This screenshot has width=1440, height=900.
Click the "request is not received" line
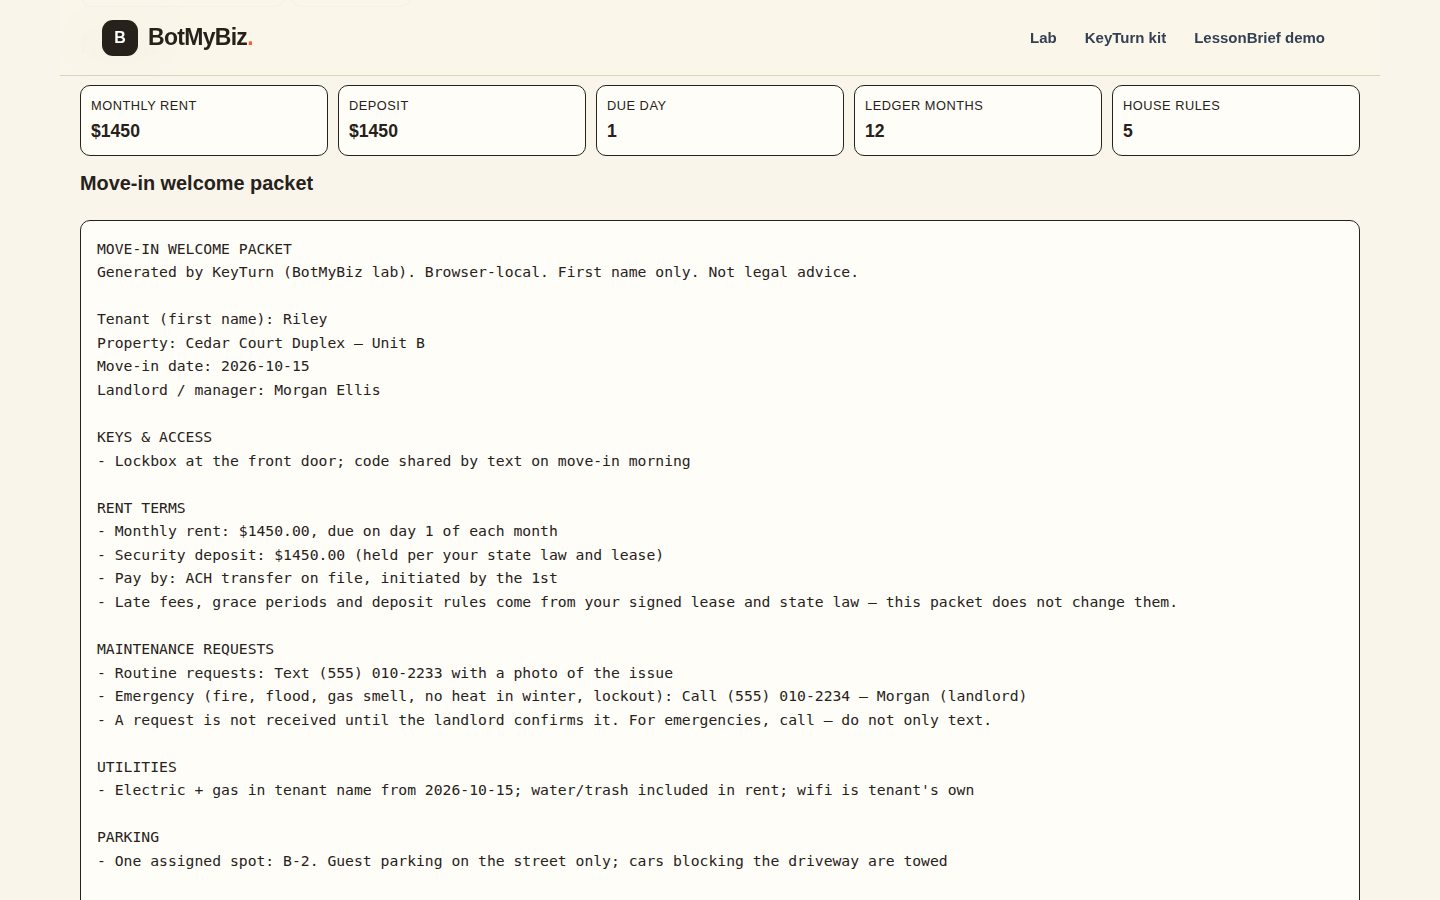click(x=544, y=720)
